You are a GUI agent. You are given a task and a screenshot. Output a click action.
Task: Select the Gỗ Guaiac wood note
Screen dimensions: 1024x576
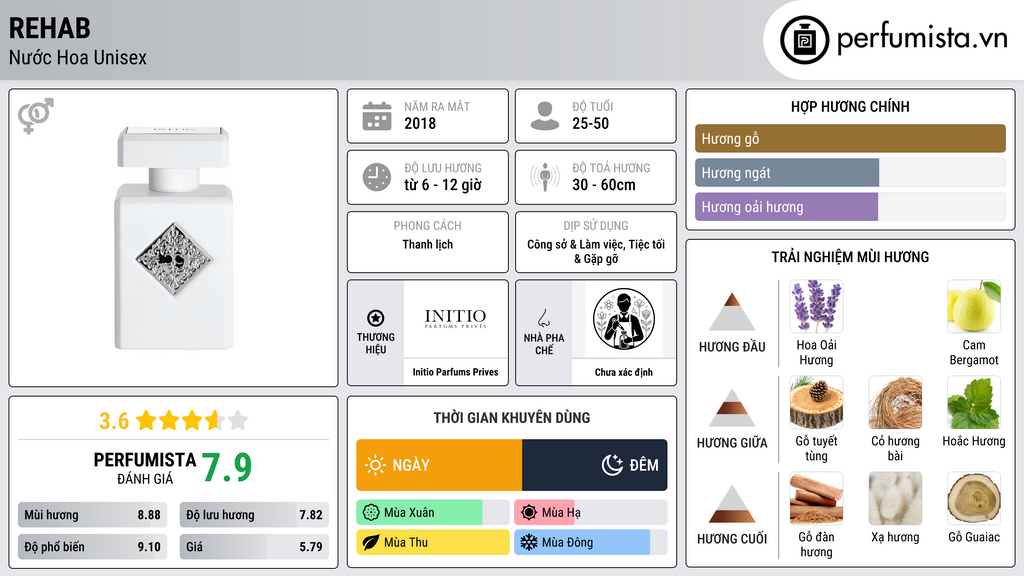point(974,498)
